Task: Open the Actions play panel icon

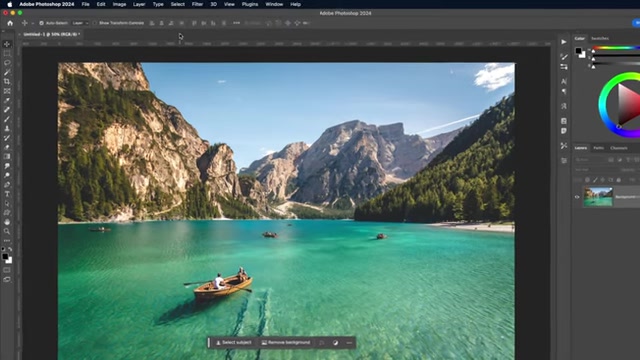Action: [564, 42]
